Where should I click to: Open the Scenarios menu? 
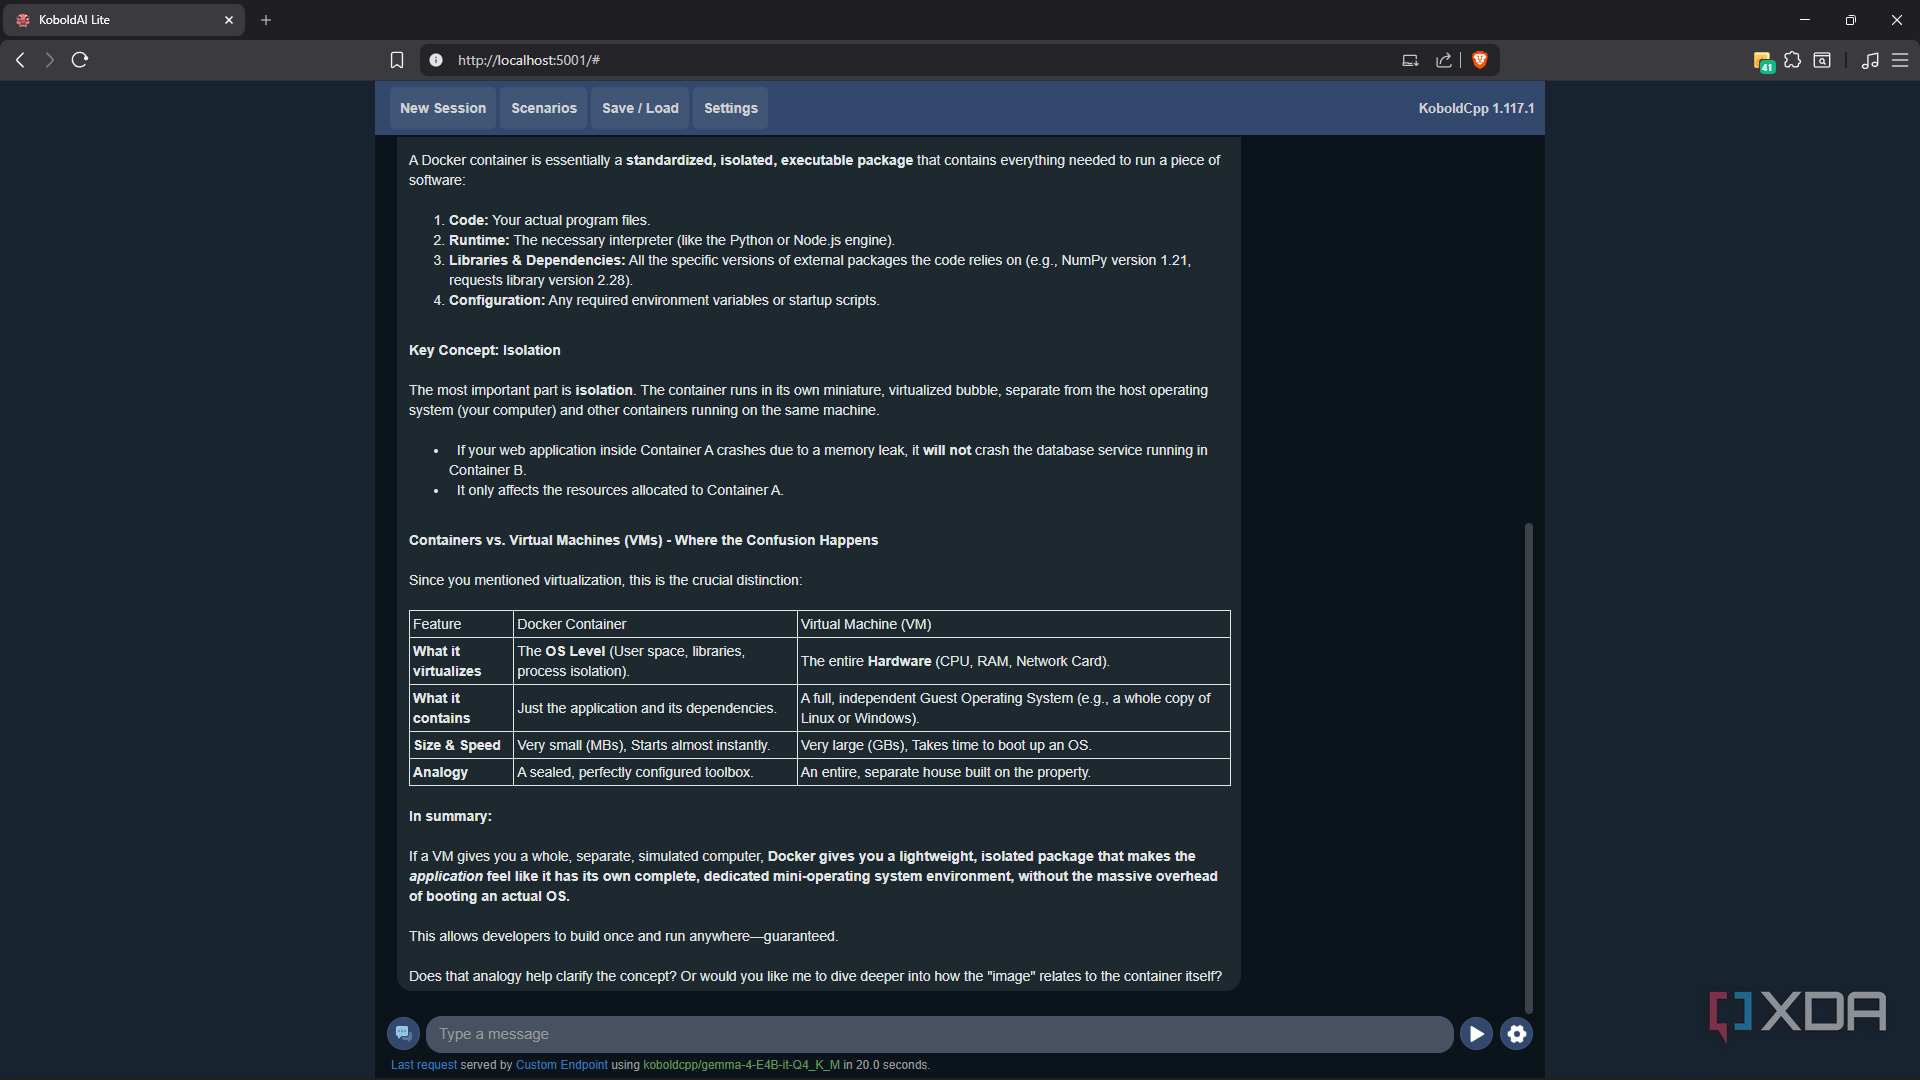(x=544, y=108)
